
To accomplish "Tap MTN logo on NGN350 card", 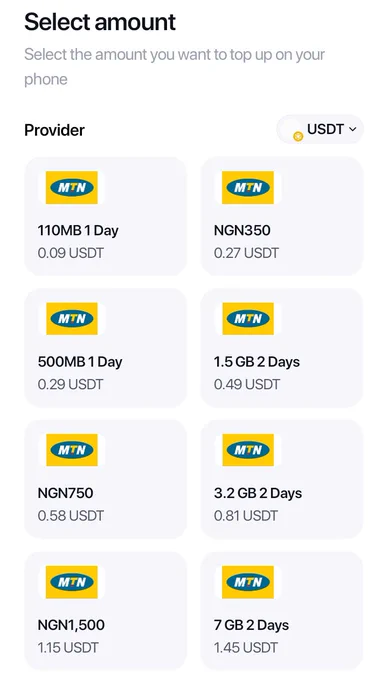I will (x=248, y=187).
